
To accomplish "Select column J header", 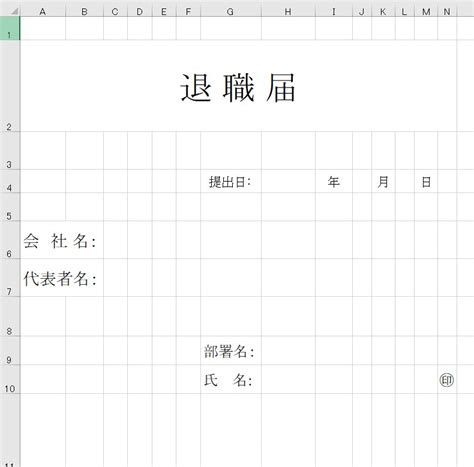I will click(362, 12).
